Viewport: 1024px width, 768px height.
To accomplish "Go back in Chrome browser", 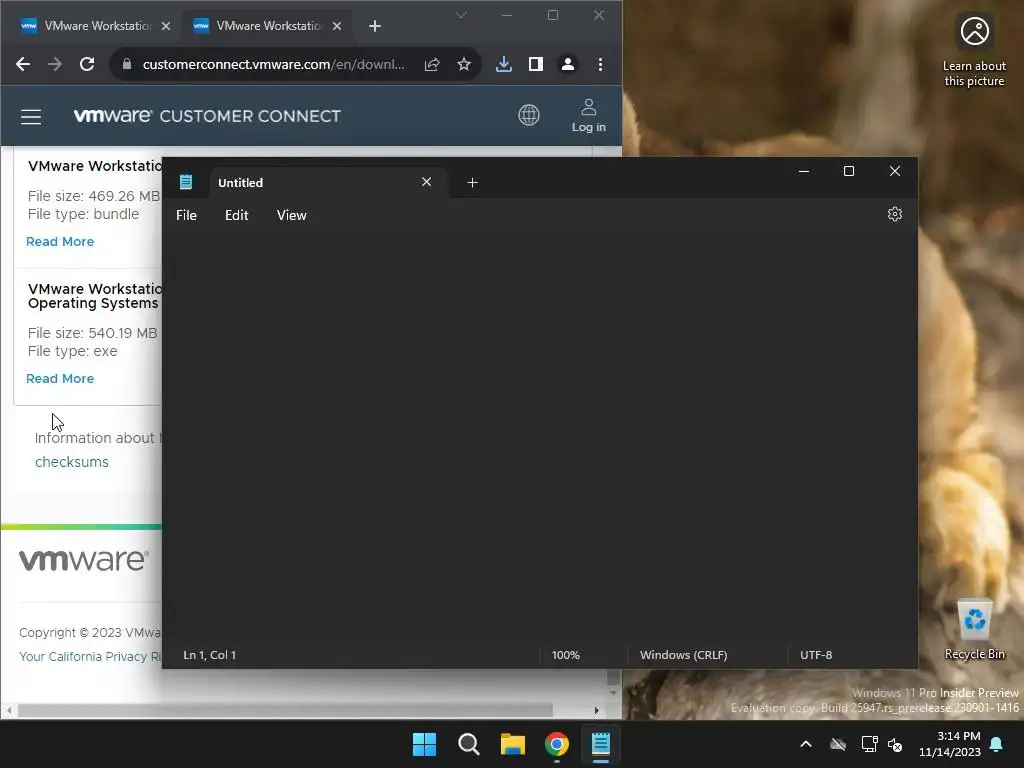I will [23, 64].
